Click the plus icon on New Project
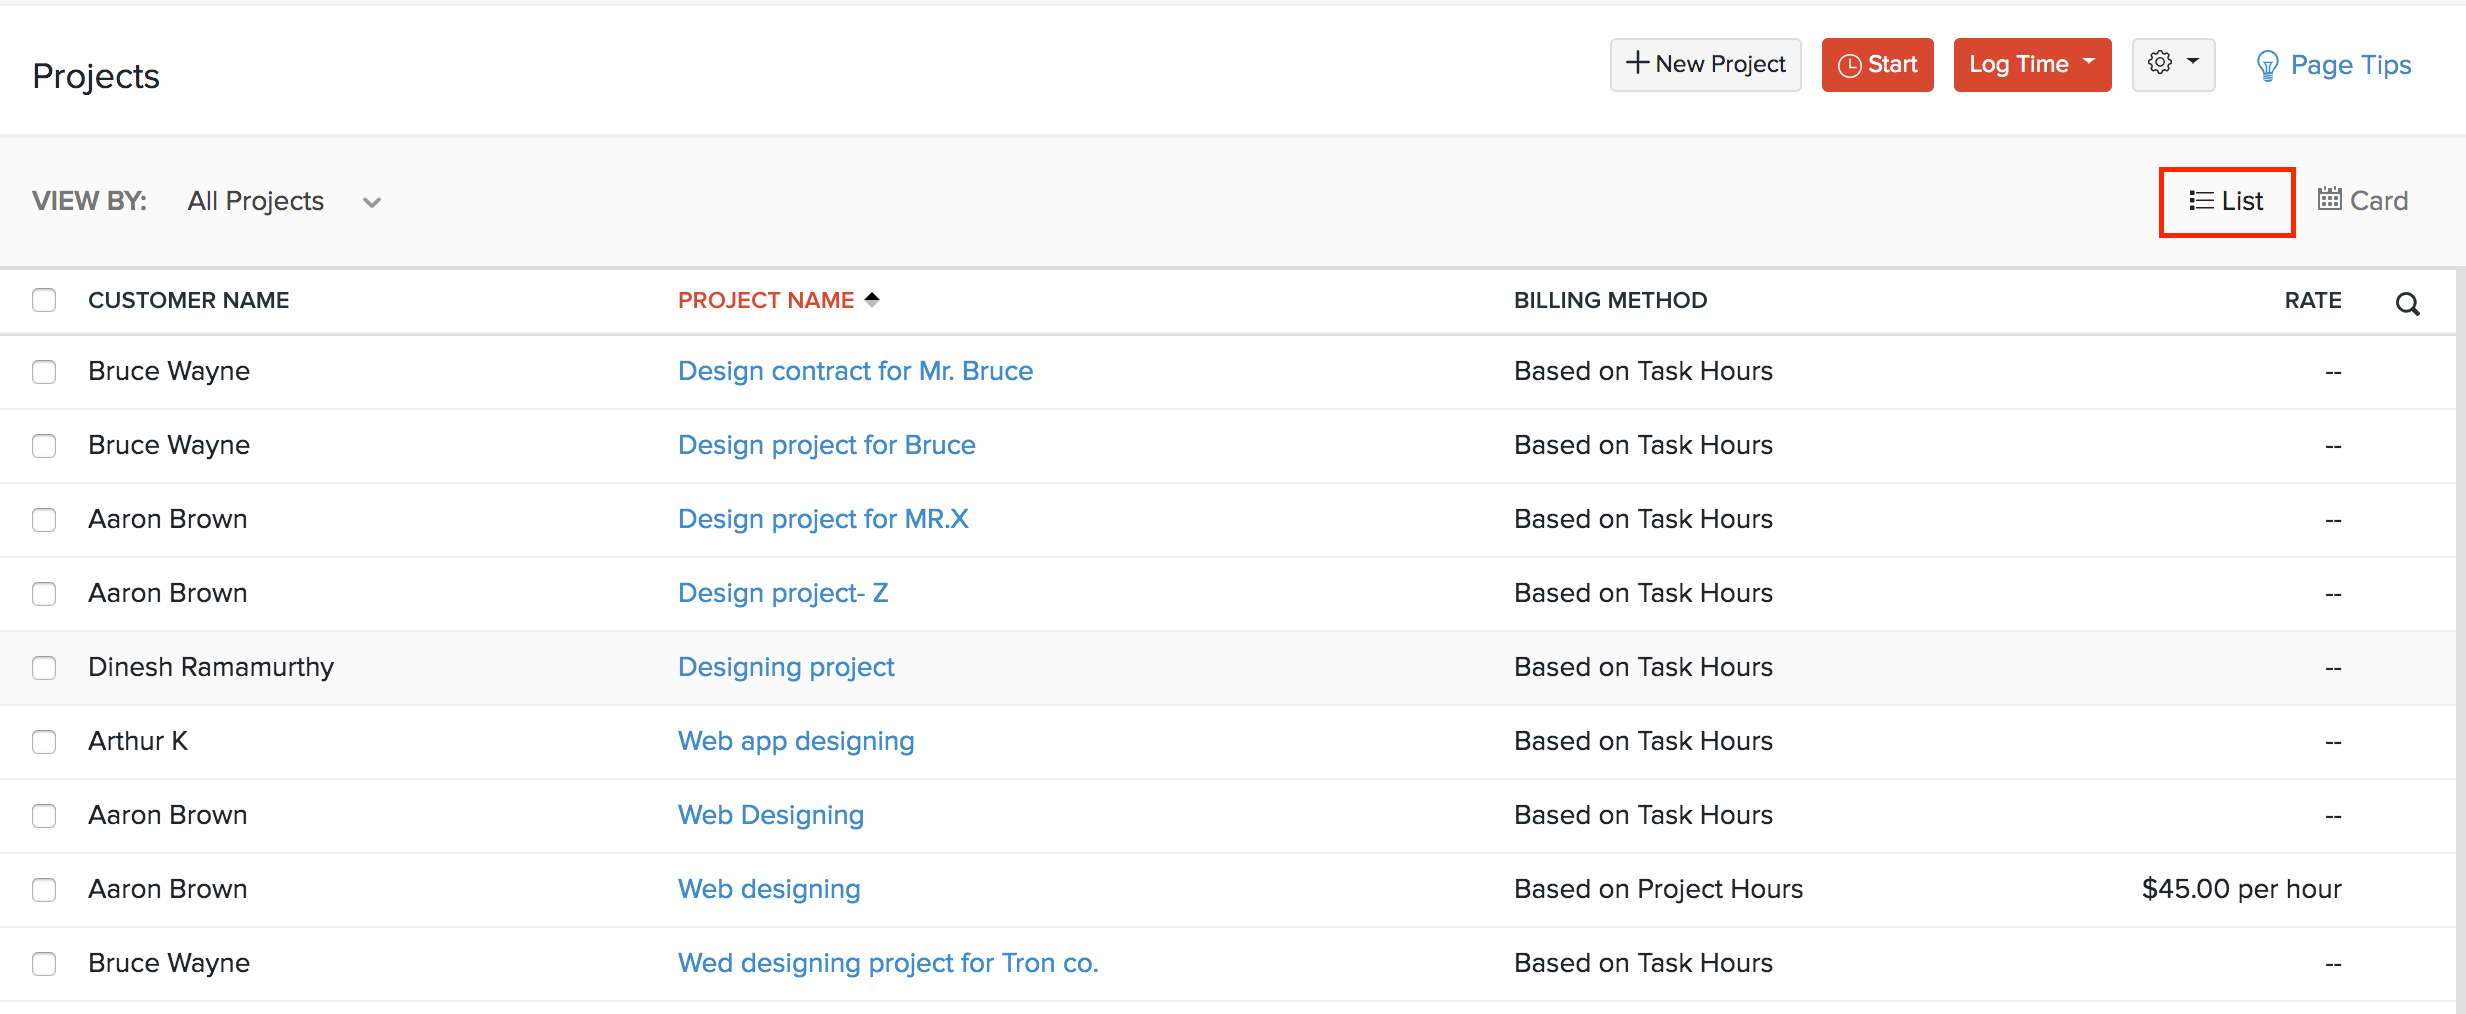This screenshot has height=1014, width=2466. pos(1636,63)
